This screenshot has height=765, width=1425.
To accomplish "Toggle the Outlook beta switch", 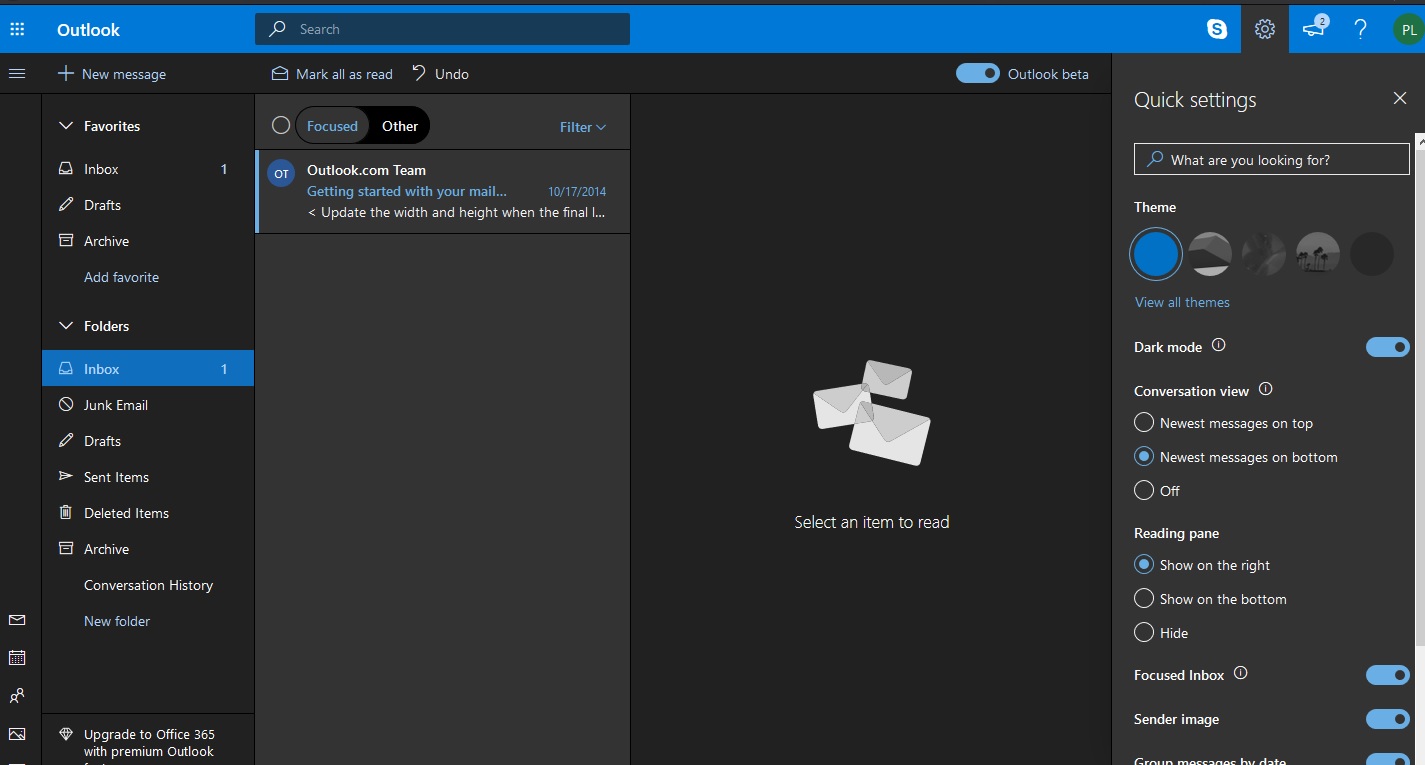I will (977, 73).
